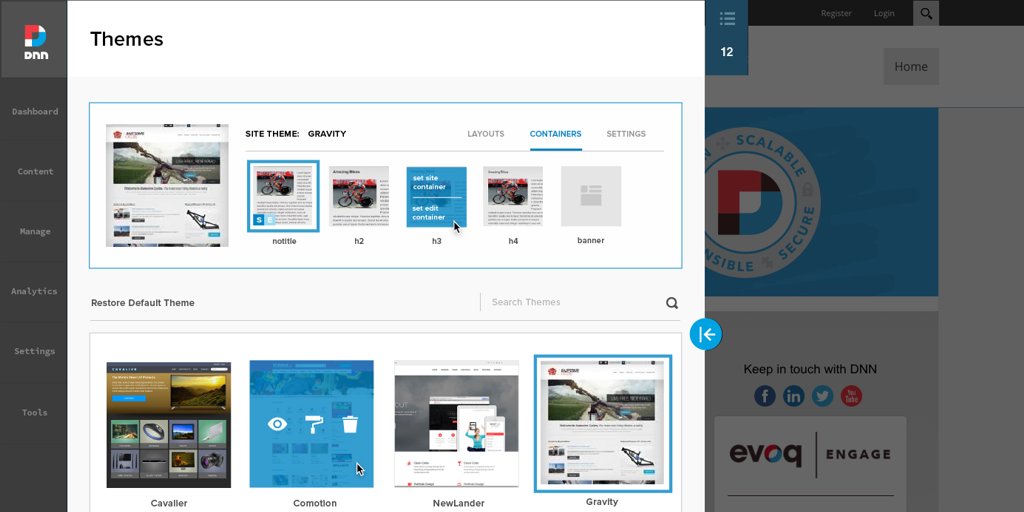Screen dimensions: 1024x512
Task: Click the Gravity site theme preview image
Action: coord(167,185)
